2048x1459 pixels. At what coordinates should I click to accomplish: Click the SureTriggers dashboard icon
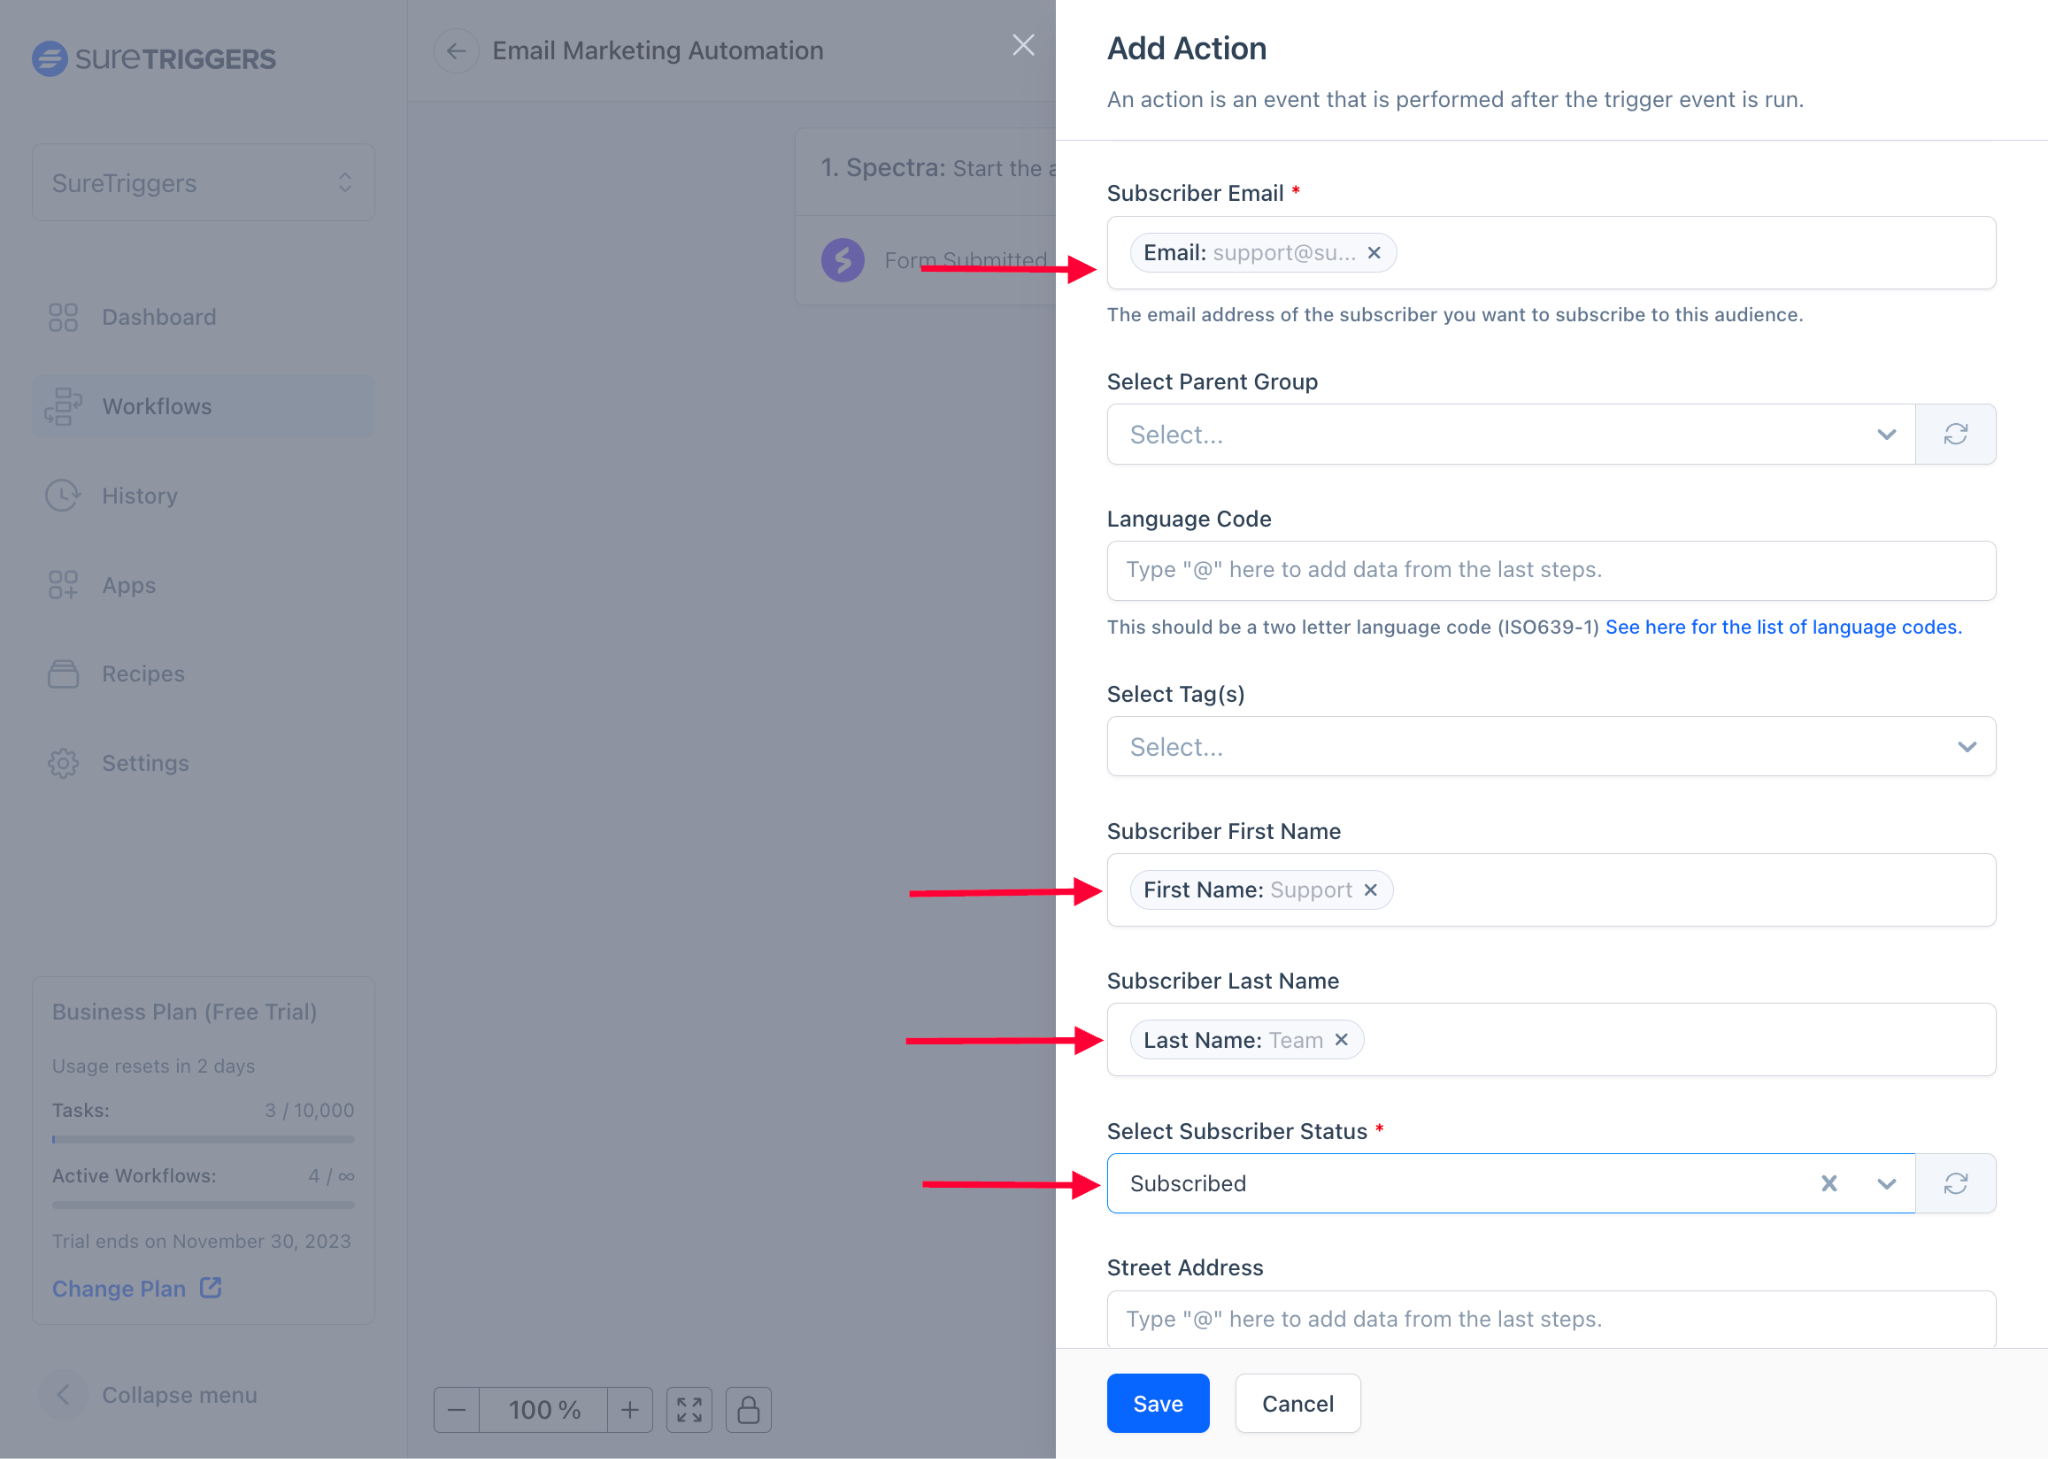click(x=63, y=316)
